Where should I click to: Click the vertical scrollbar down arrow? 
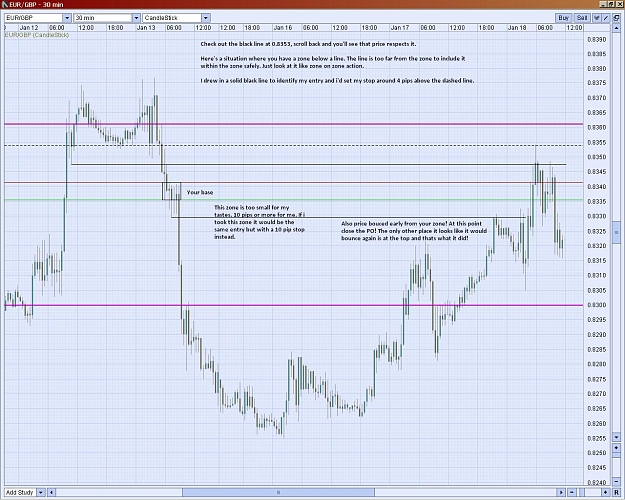point(616,437)
